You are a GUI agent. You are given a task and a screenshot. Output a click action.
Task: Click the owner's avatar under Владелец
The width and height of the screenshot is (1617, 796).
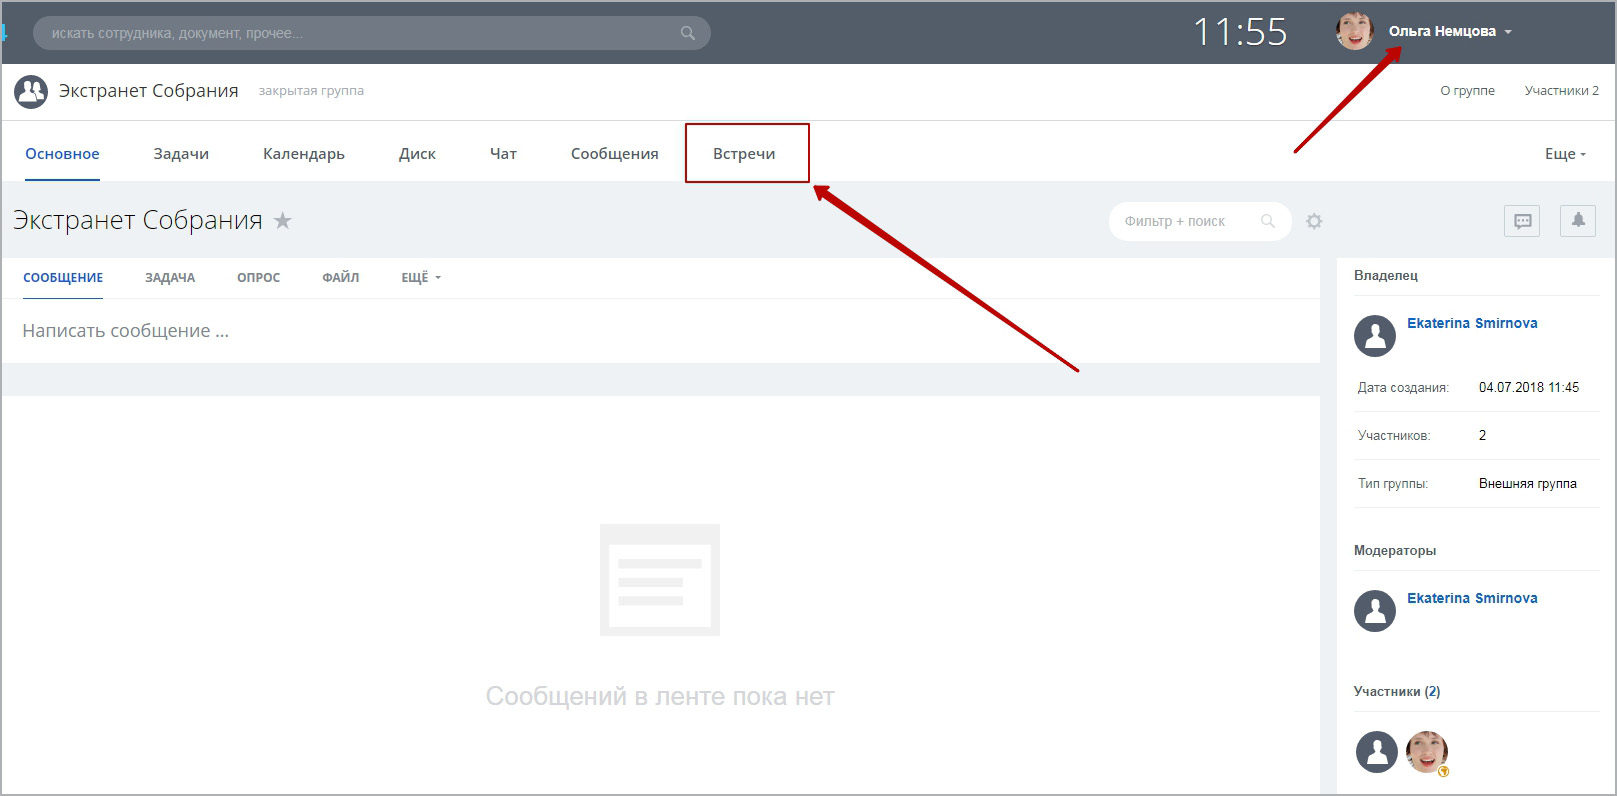(1374, 336)
